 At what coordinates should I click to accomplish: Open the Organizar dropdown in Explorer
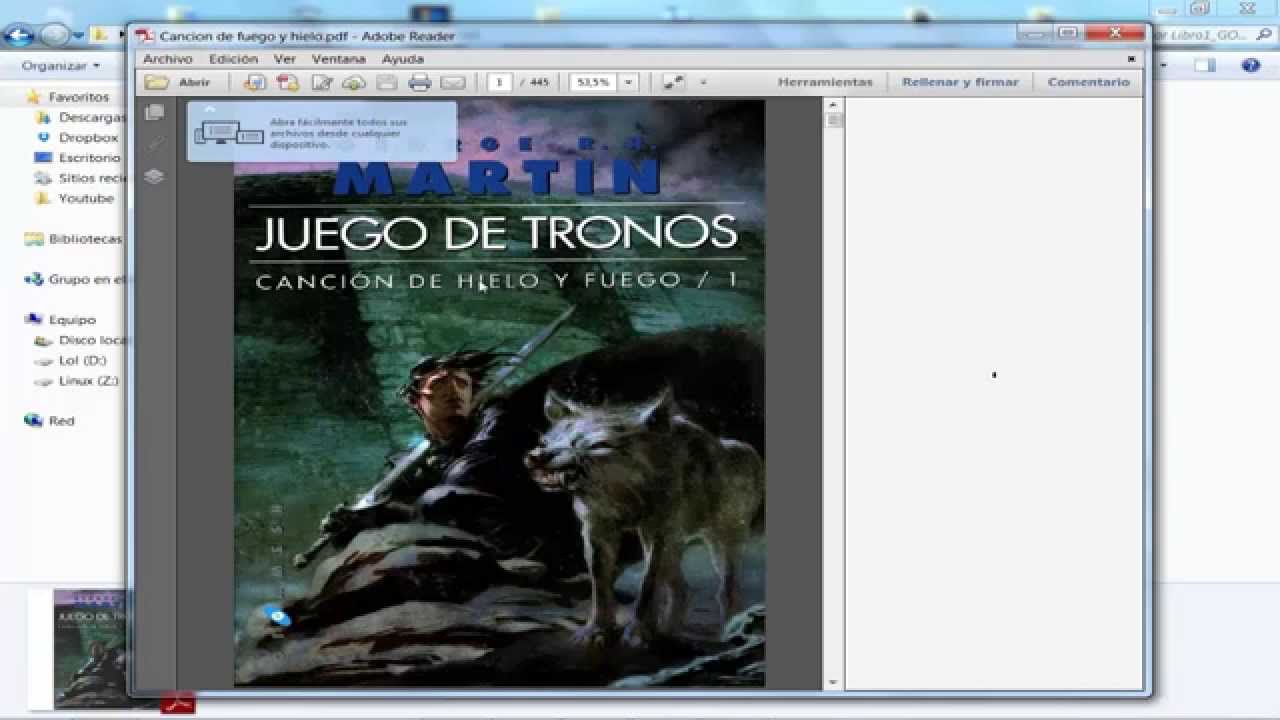61,65
